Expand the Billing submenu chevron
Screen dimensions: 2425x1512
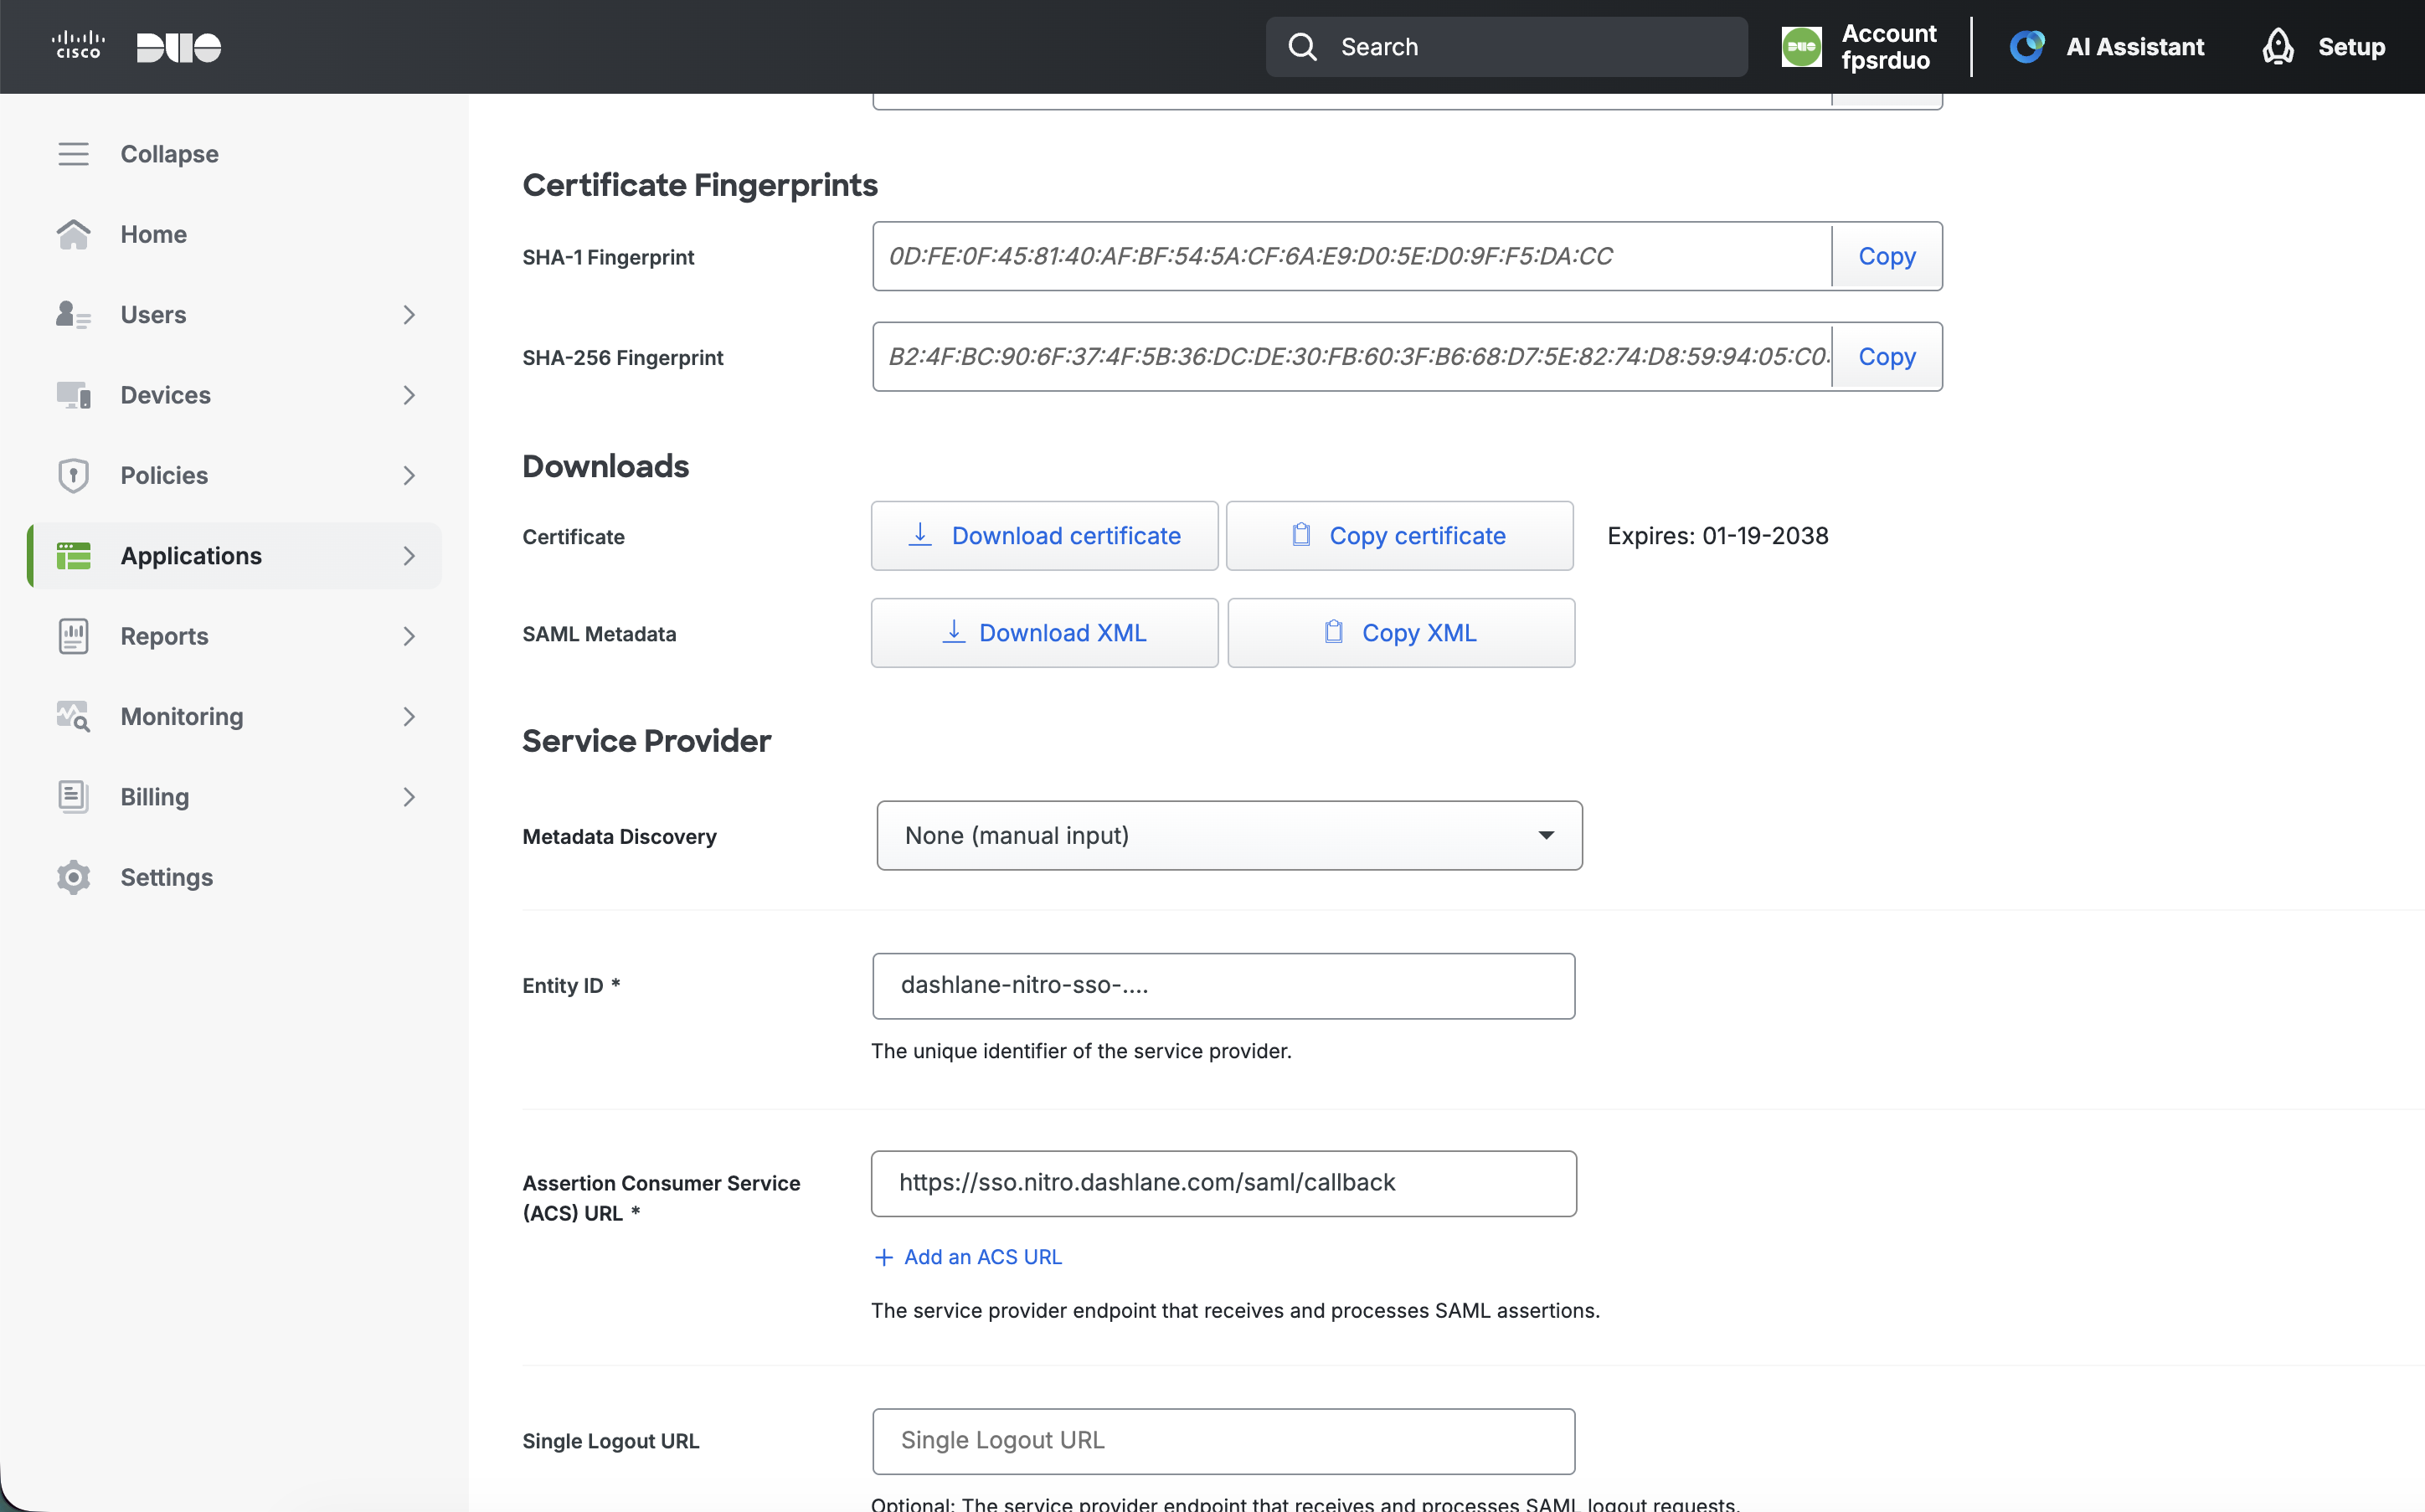pos(409,797)
